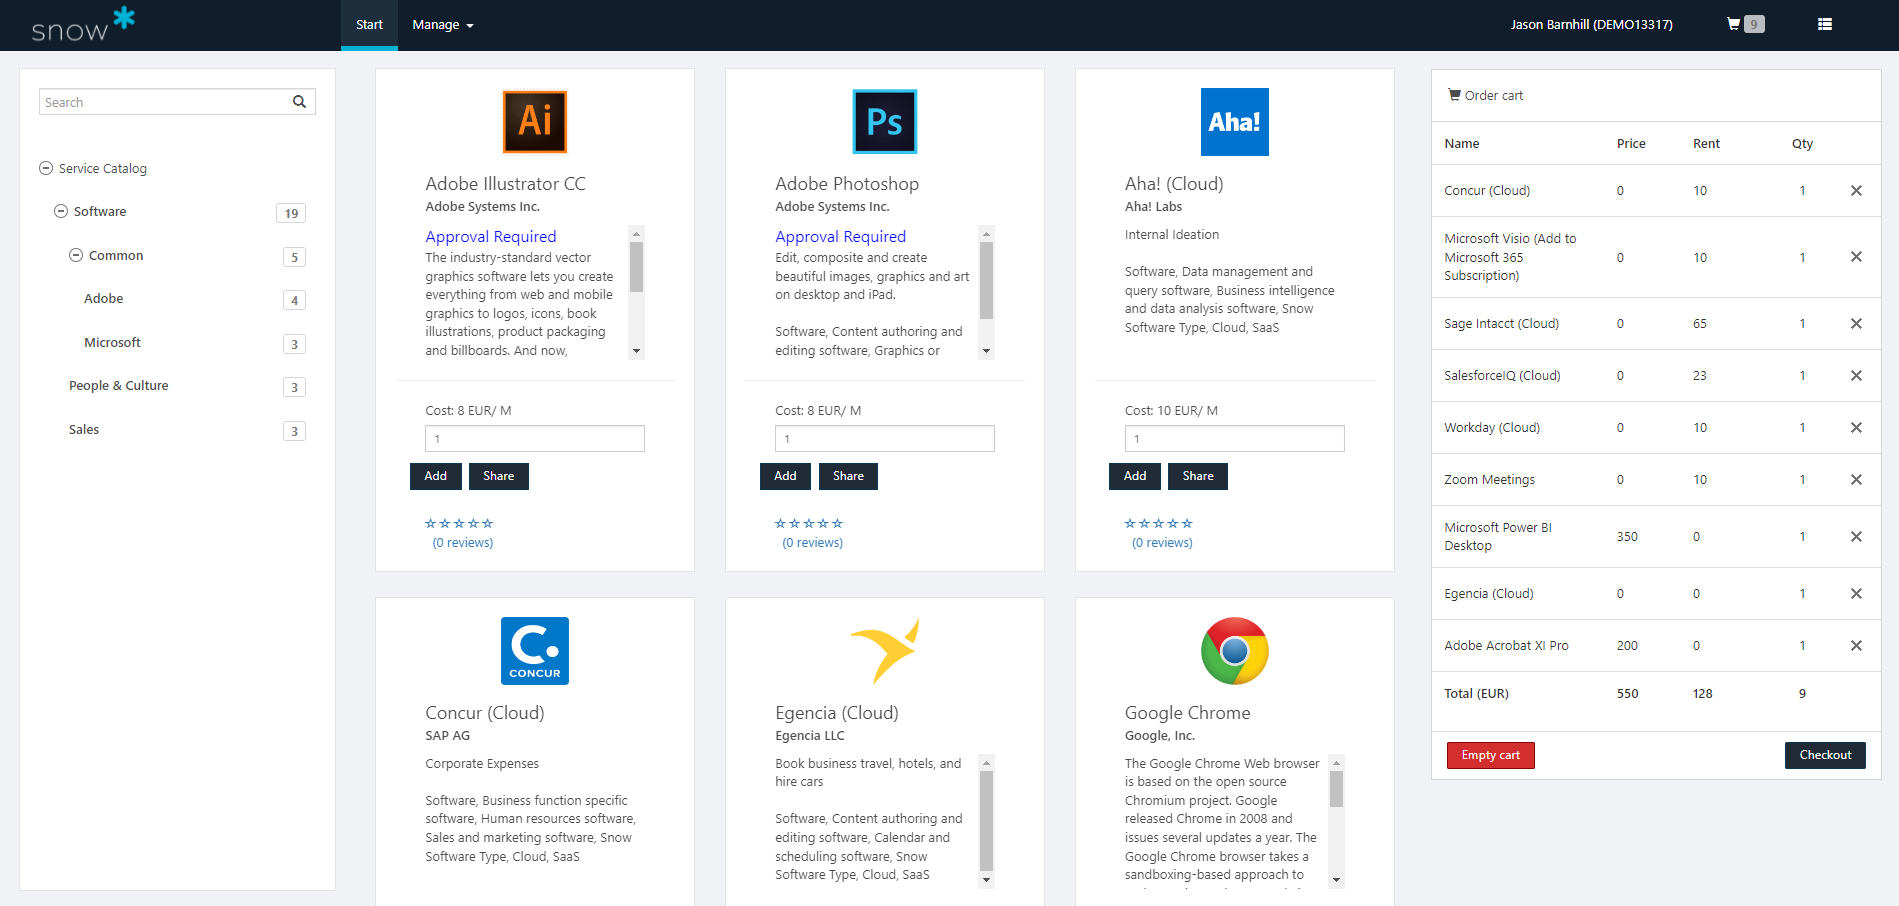
Task: Add Adobe Illustrator CC to cart
Action: (436, 476)
